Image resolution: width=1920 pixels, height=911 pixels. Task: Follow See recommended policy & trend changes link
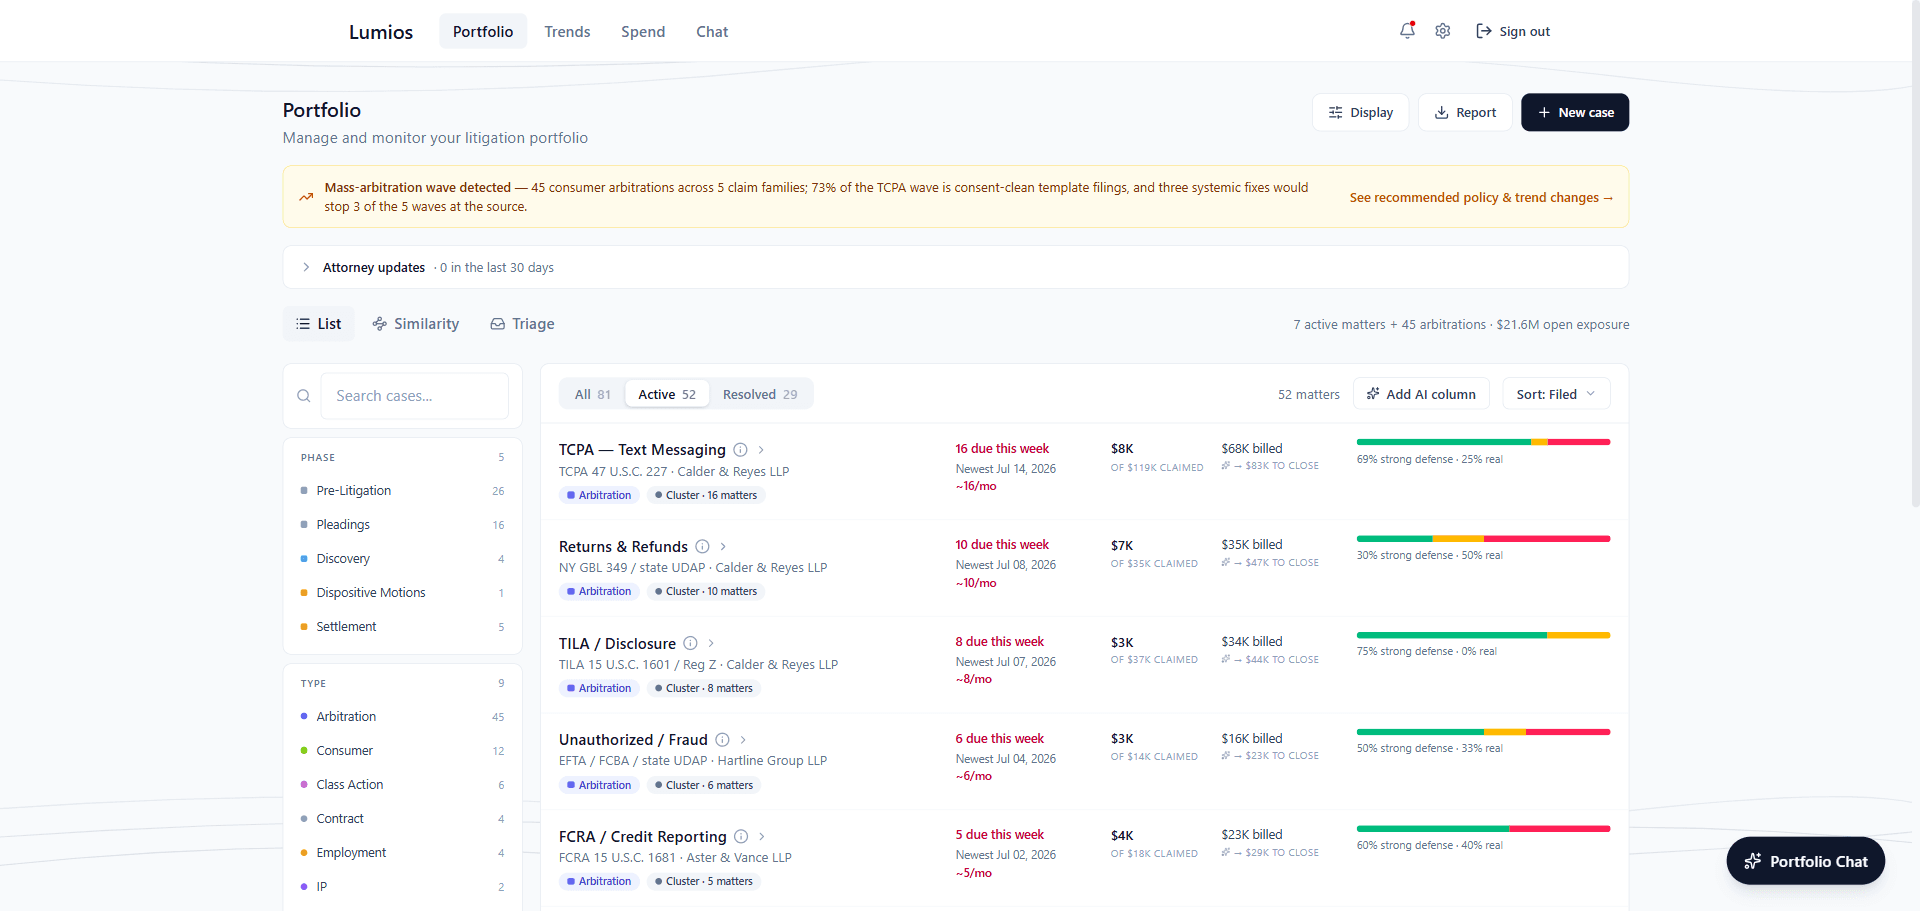click(1481, 198)
